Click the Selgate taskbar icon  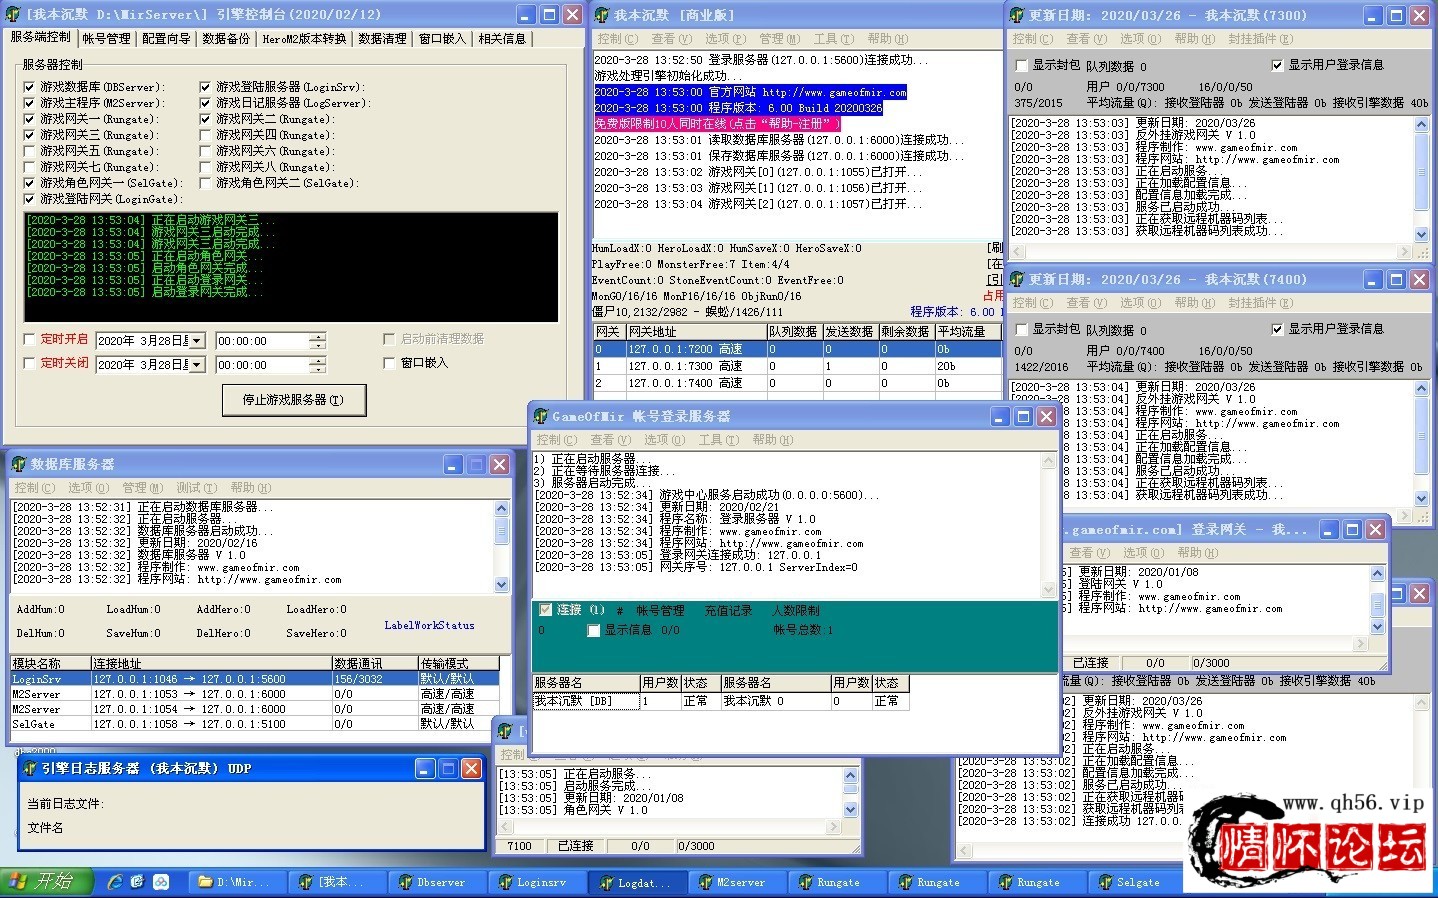[x=1129, y=882]
